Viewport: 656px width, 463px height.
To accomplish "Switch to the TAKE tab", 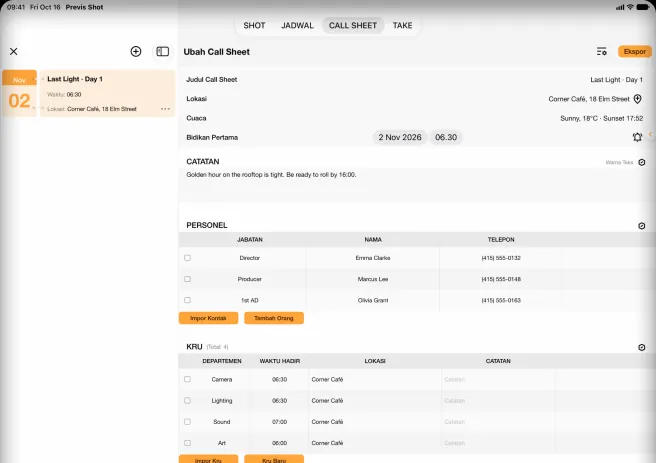I will (402, 26).
